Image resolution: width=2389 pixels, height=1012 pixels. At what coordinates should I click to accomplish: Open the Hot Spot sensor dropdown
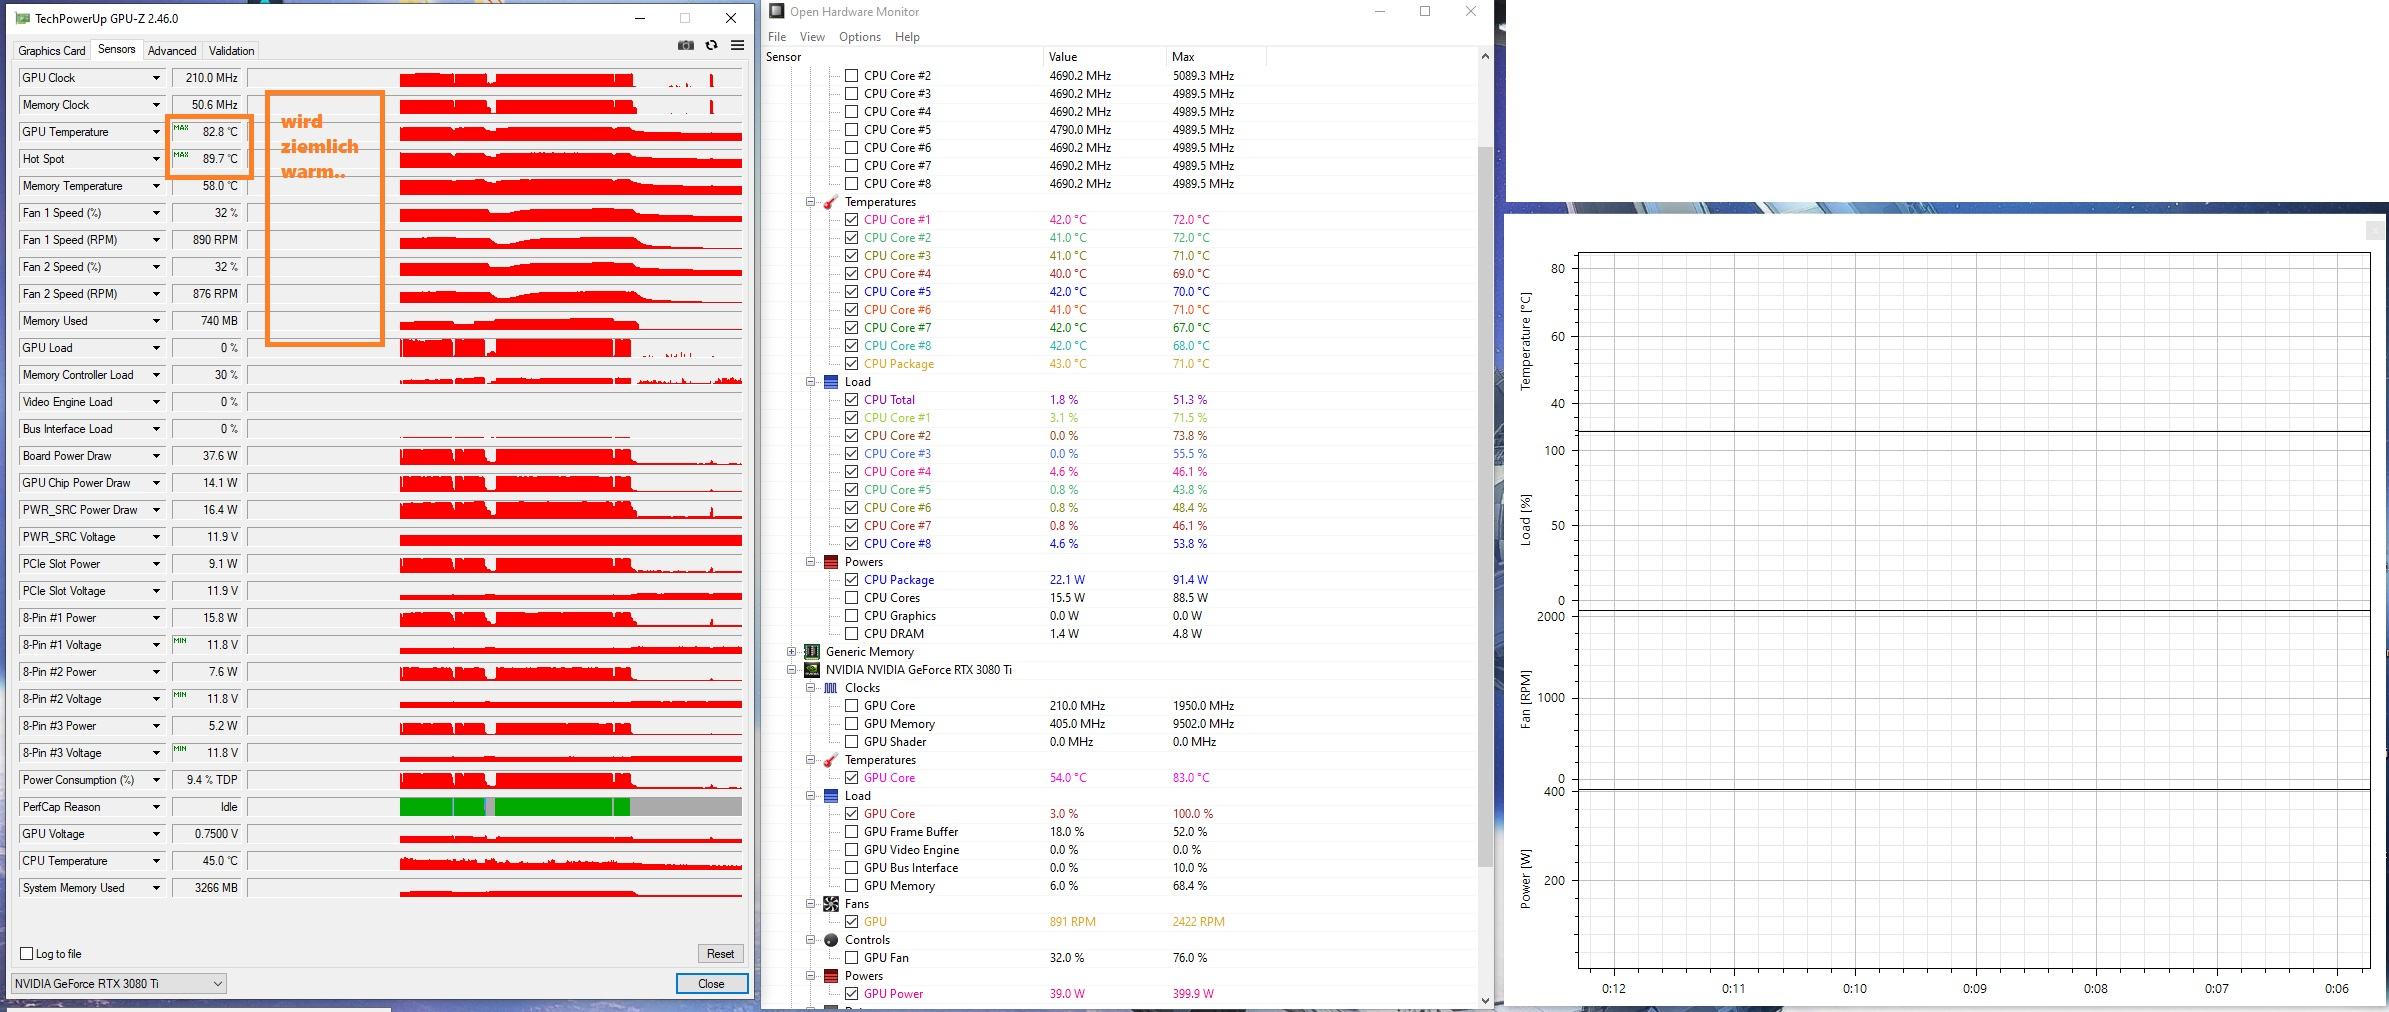coord(156,159)
